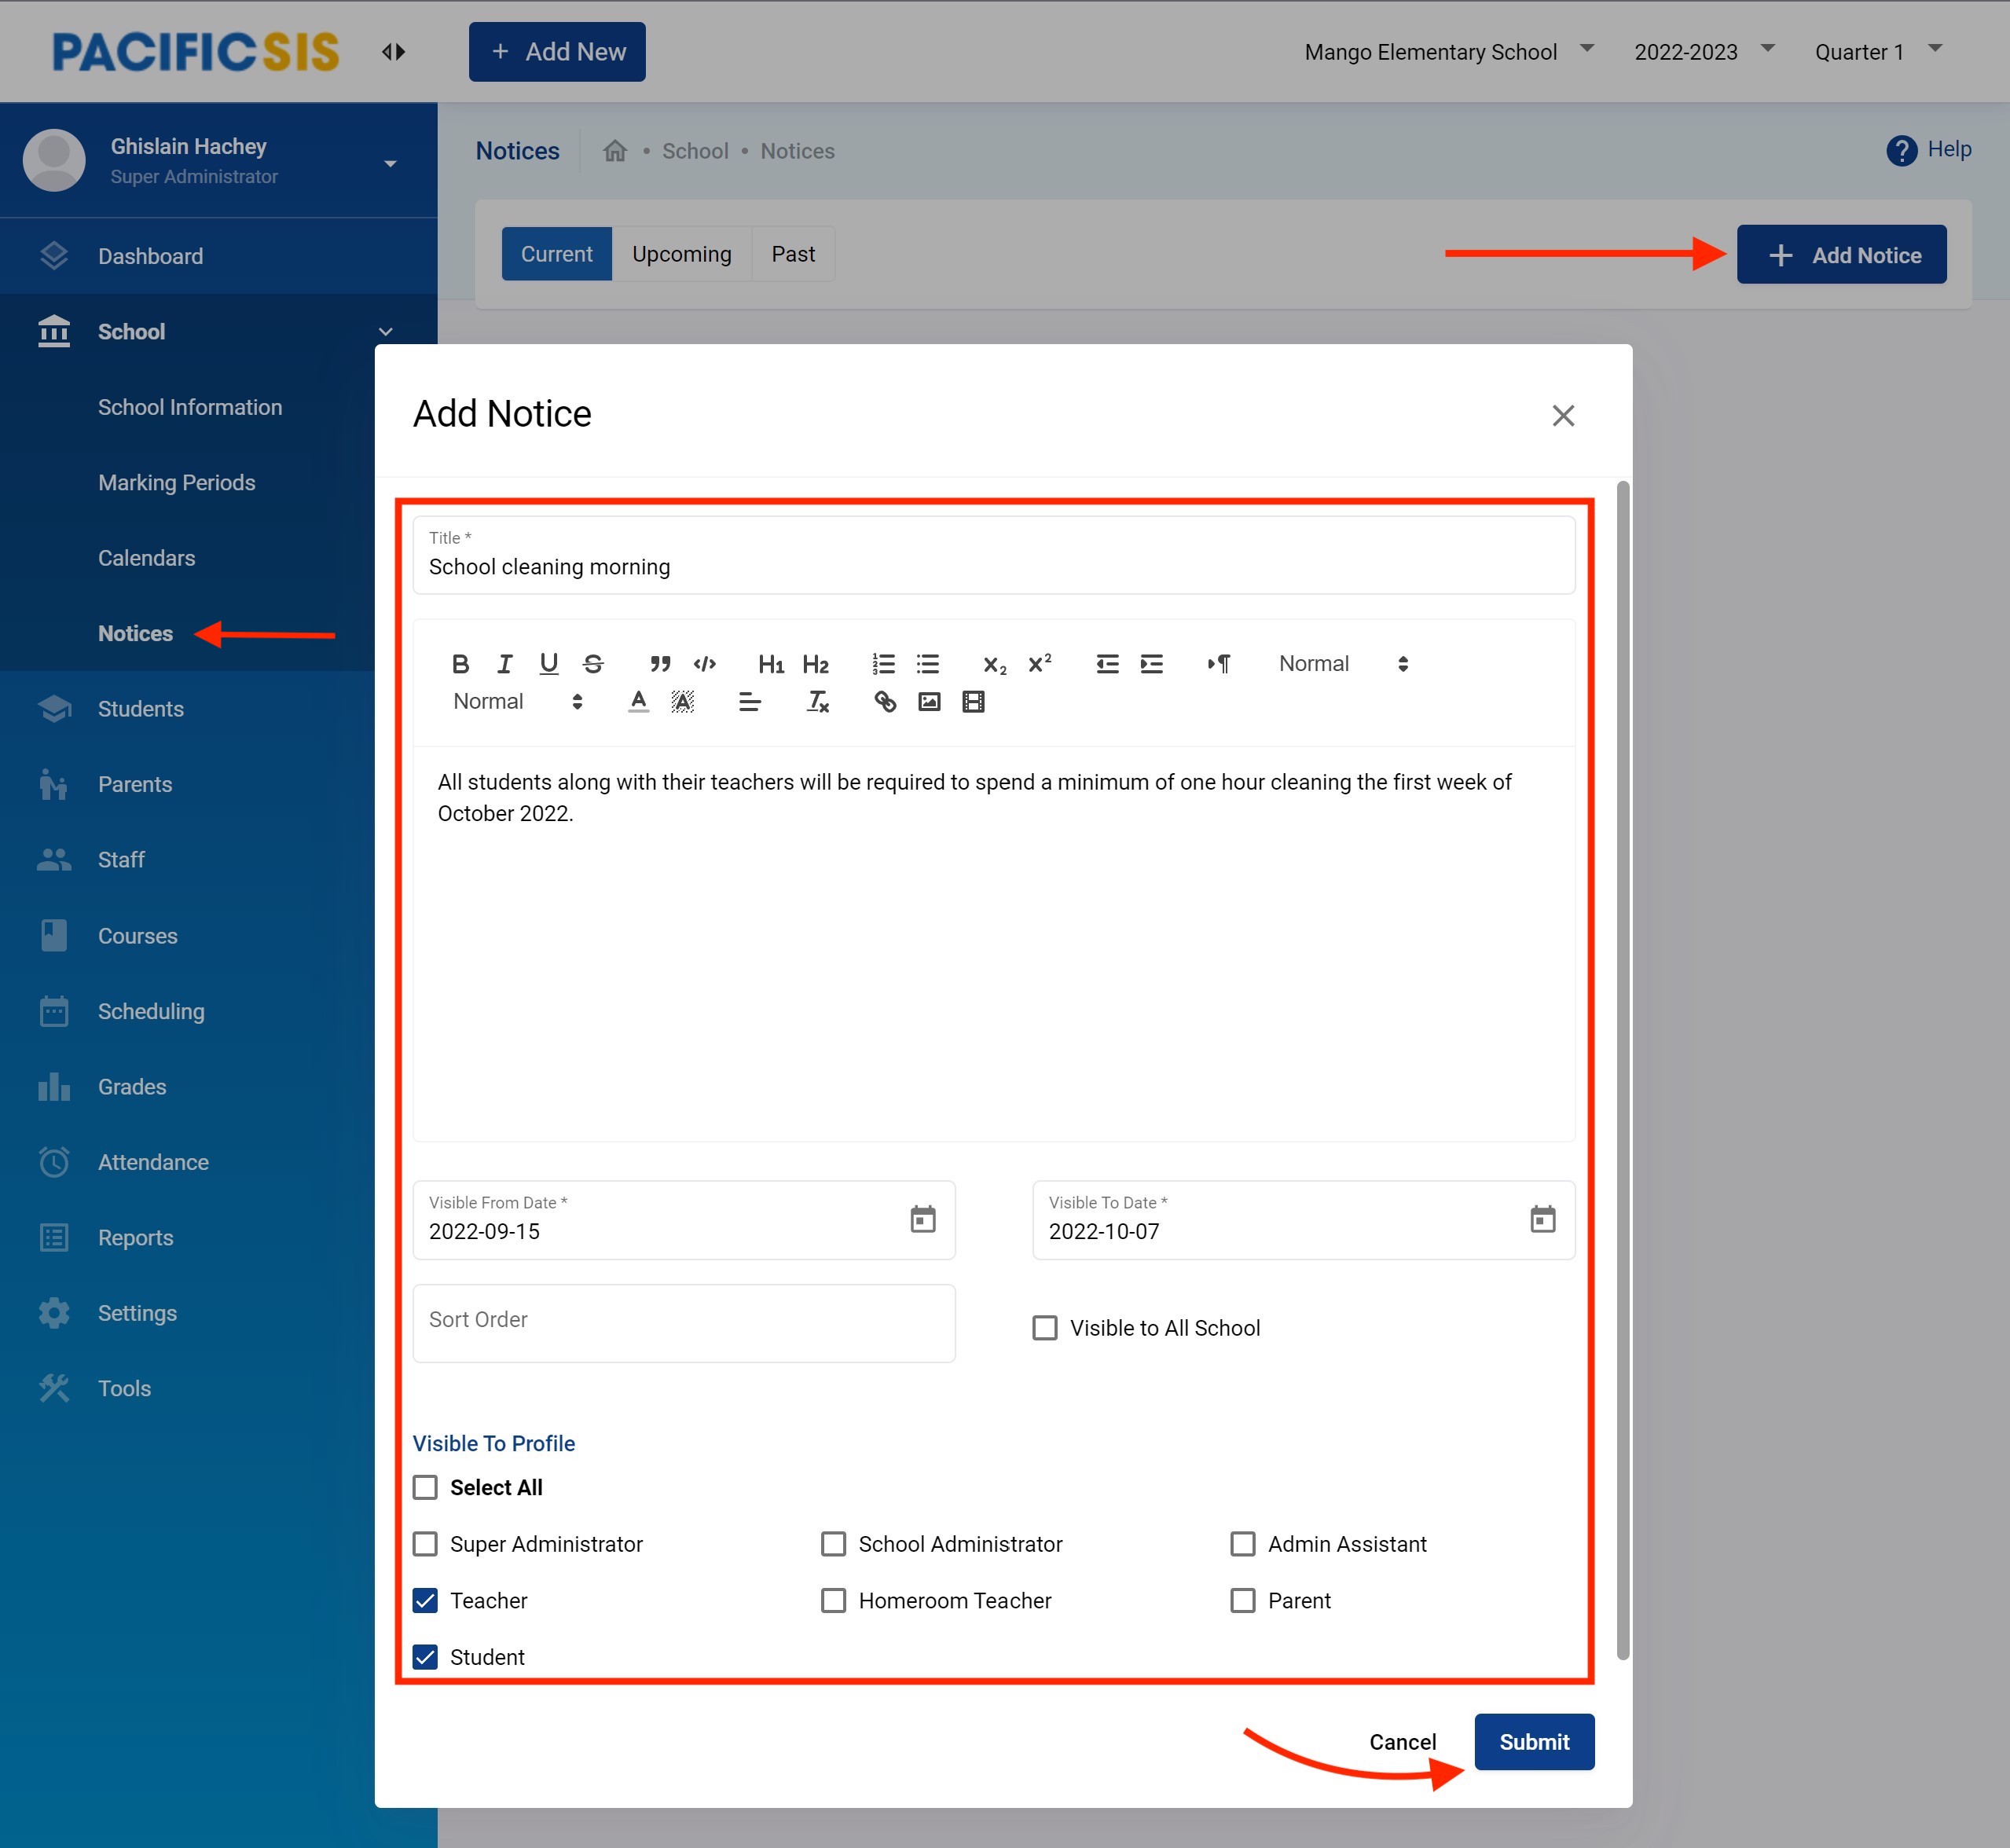This screenshot has height=1848, width=2010.
Task: Submit the new notice
Action: pos(1533,1742)
